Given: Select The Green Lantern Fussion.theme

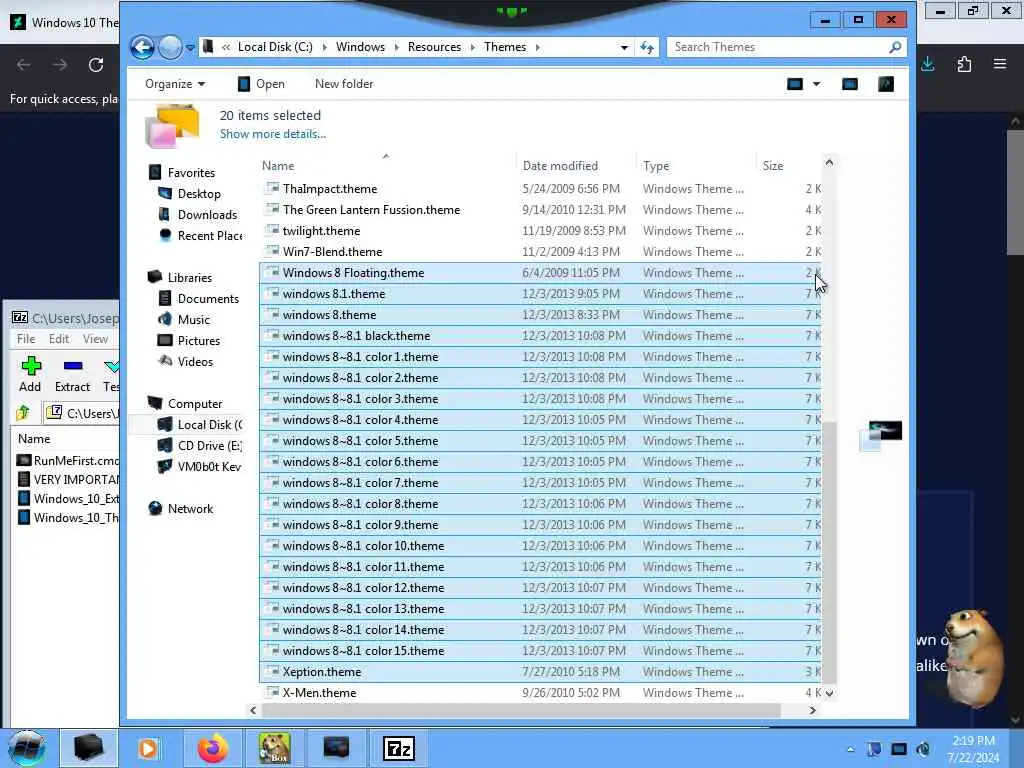Looking at the screenshot, I should pos(539,210).
